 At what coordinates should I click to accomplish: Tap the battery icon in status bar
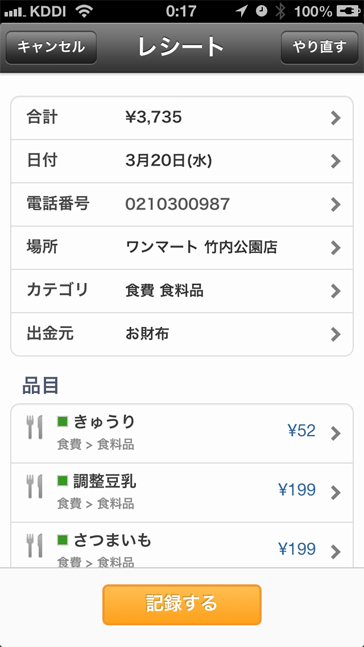pos(348,12)
